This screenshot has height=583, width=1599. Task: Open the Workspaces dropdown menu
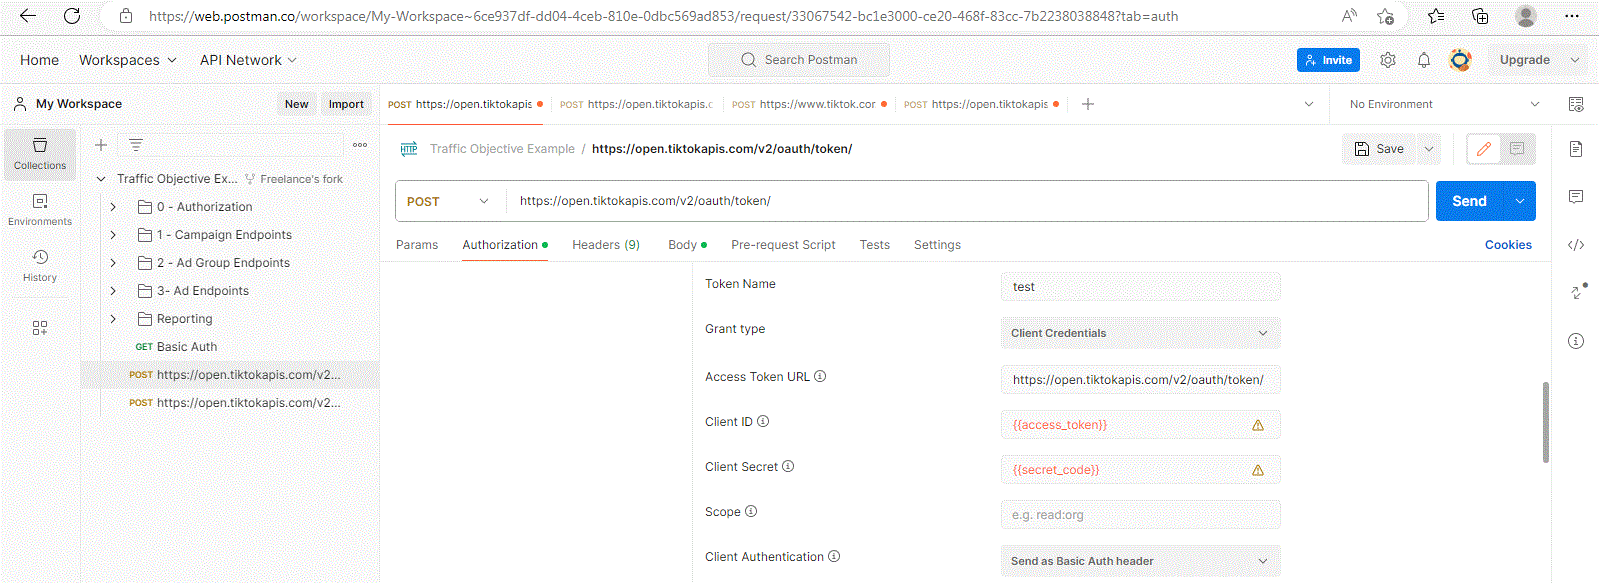coord(128,60)
